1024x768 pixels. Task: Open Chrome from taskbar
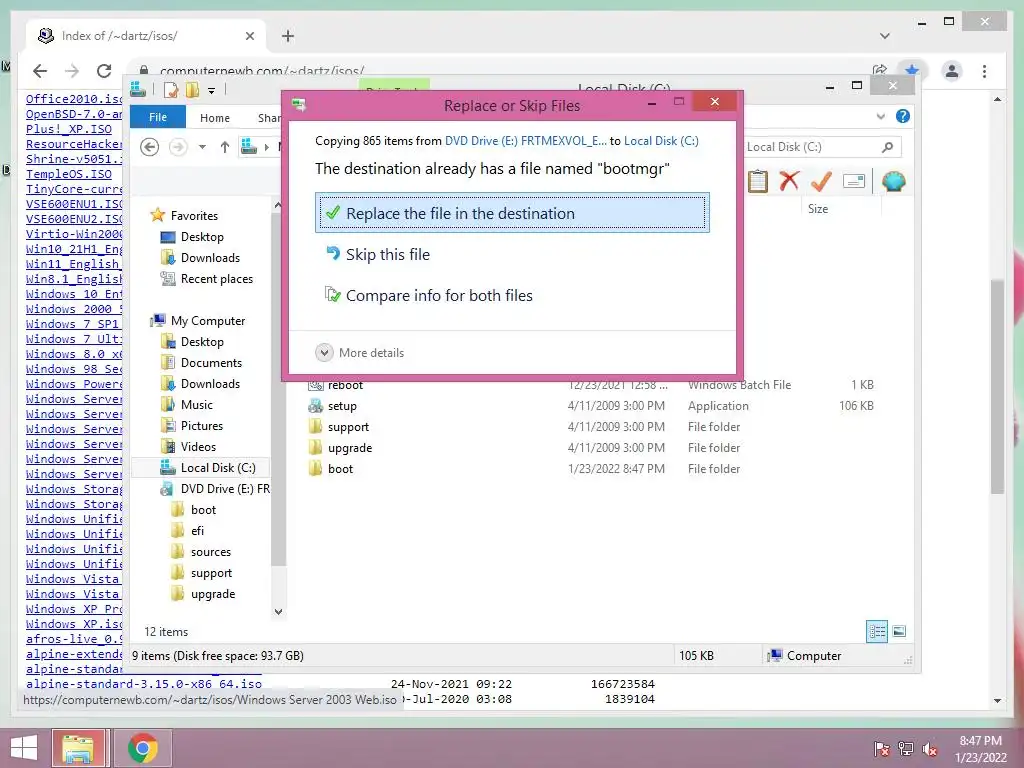click(143, 748)
